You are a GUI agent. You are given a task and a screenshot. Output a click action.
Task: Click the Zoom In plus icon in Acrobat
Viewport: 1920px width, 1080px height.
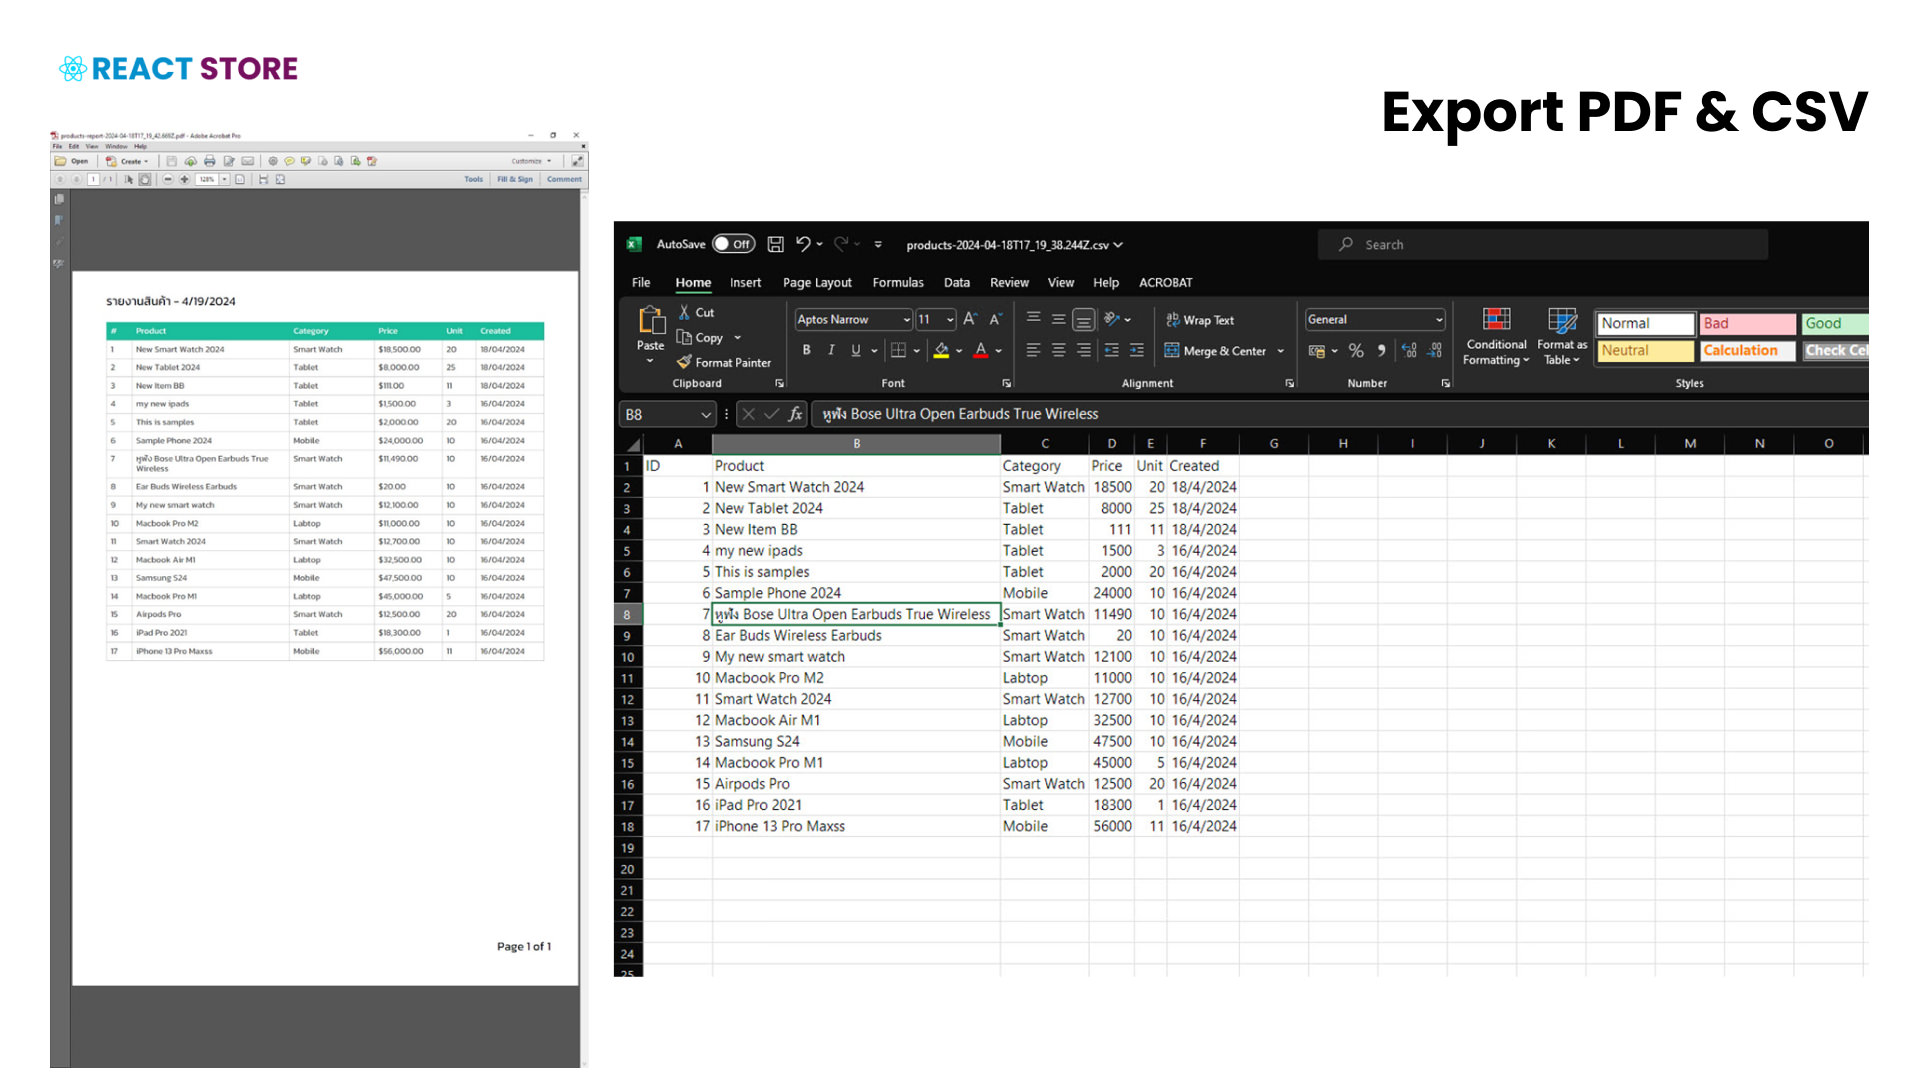click(184, 179)
